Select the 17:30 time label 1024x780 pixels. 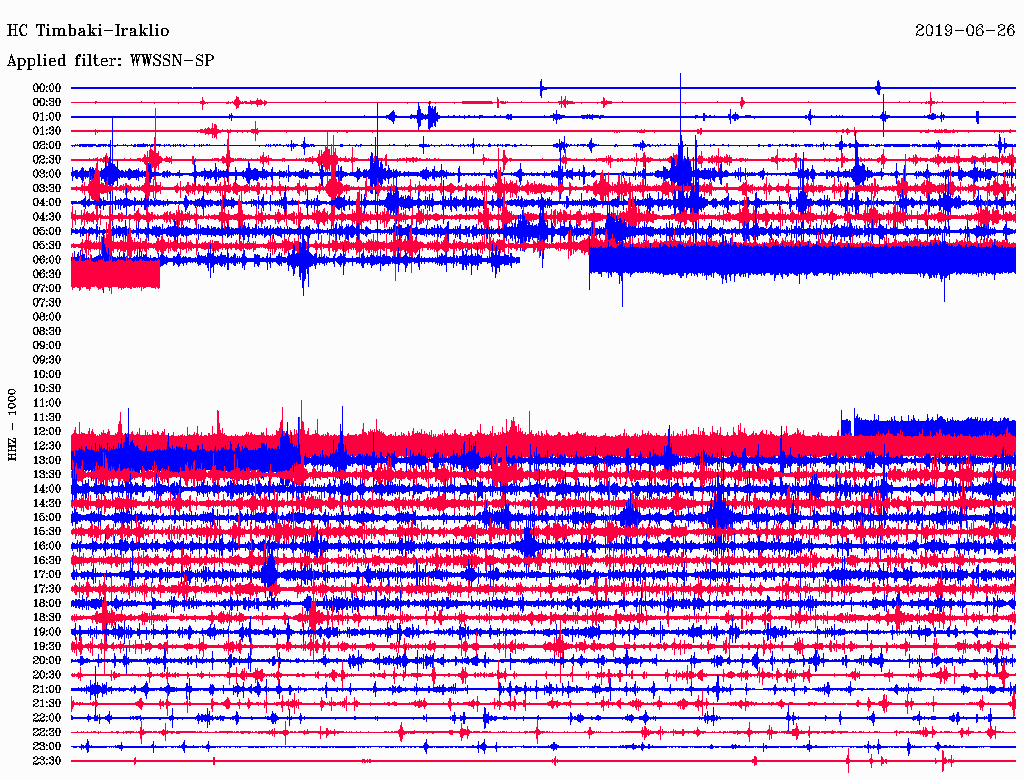click(47, 589)
